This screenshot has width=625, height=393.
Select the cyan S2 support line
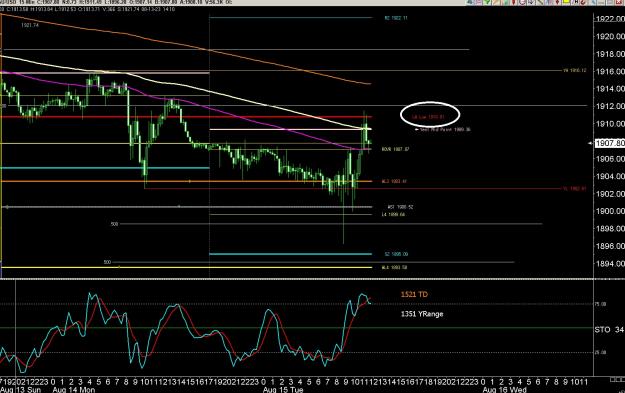[290, 254]
